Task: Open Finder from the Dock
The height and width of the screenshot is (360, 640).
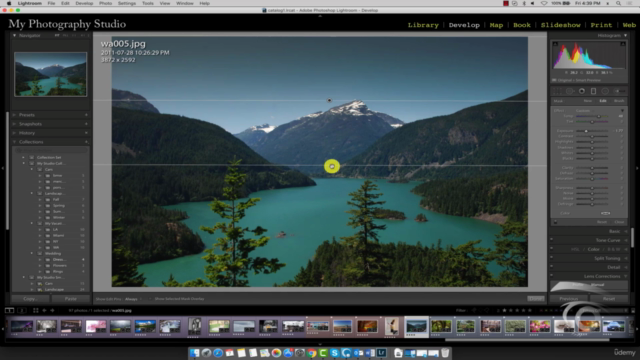Action: 194,353
